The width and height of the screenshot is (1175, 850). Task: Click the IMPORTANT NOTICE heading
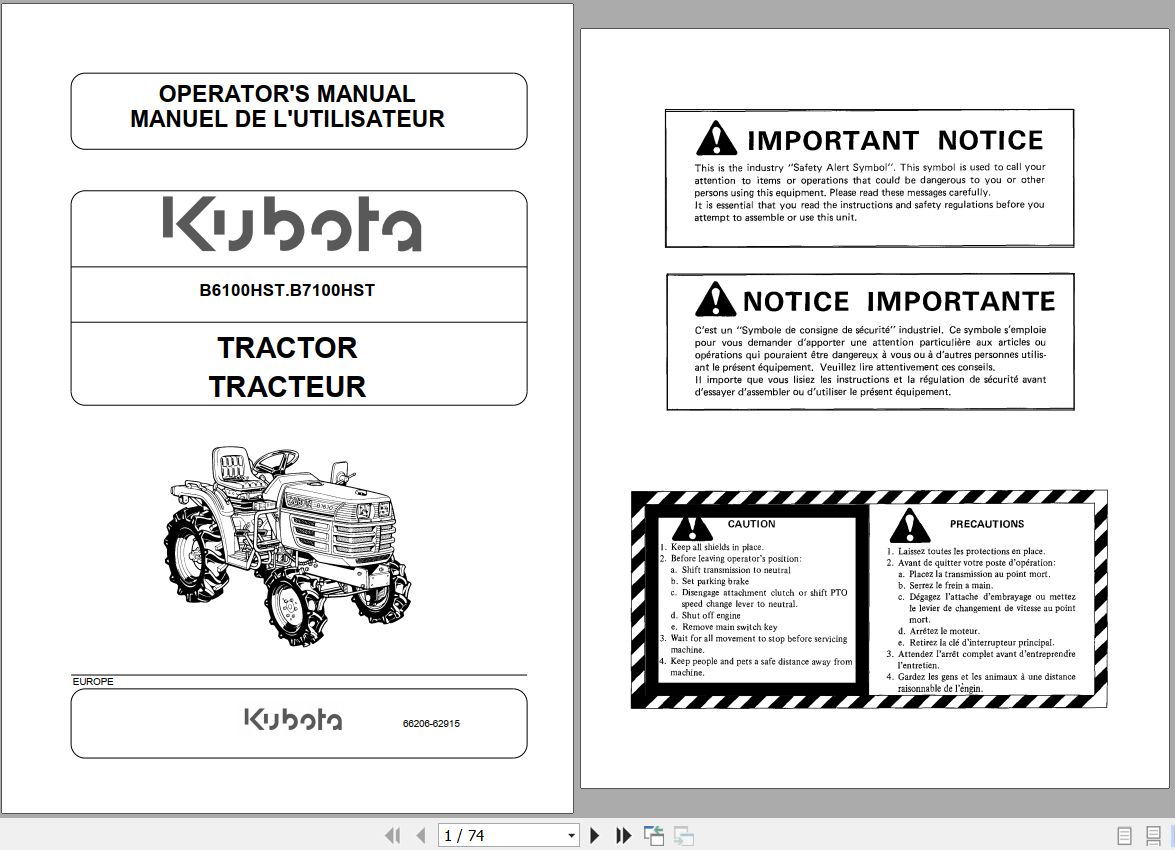coord(895,140)
